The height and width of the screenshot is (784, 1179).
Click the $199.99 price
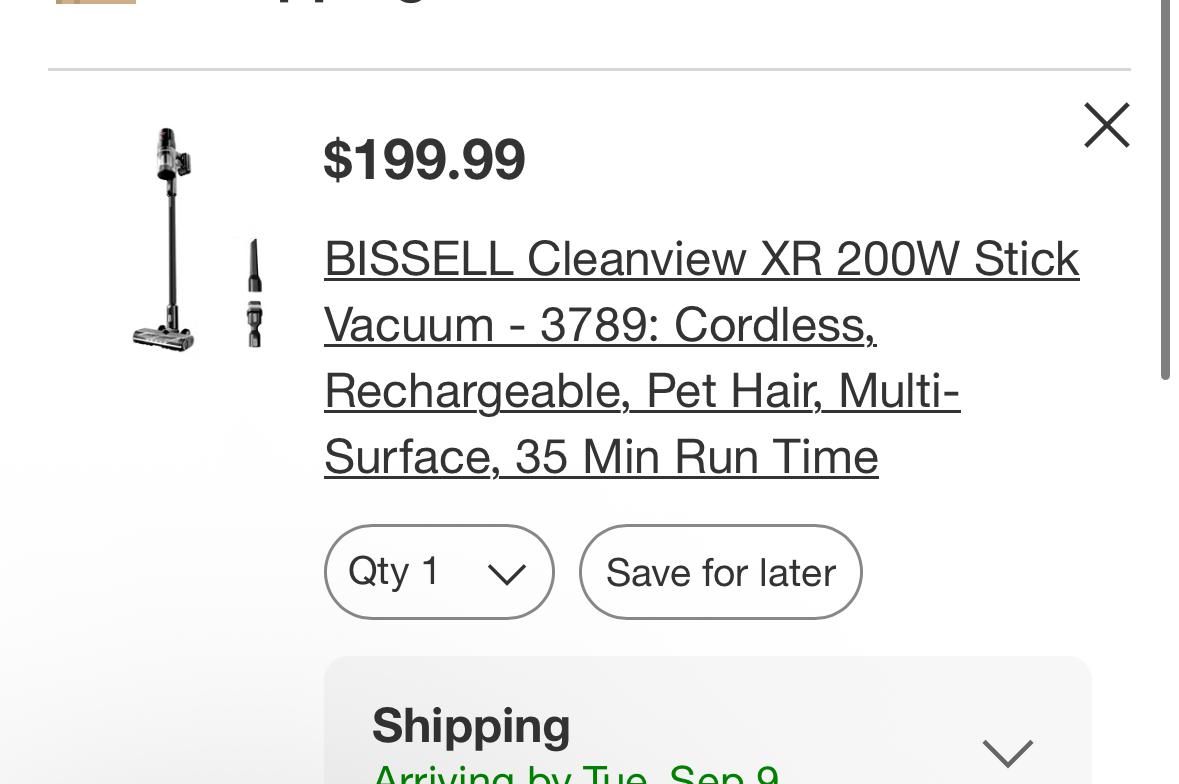tap(424, 160)
